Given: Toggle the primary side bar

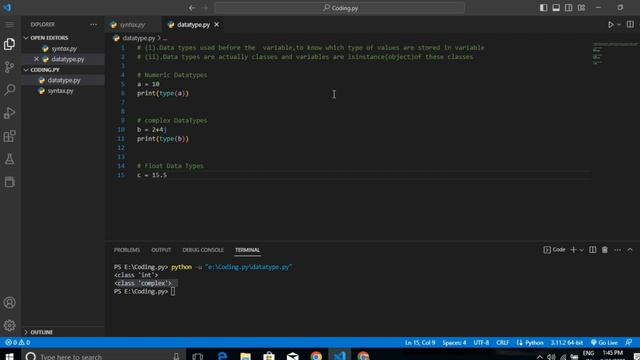Looking at the screenshot, I should point(543,8).
